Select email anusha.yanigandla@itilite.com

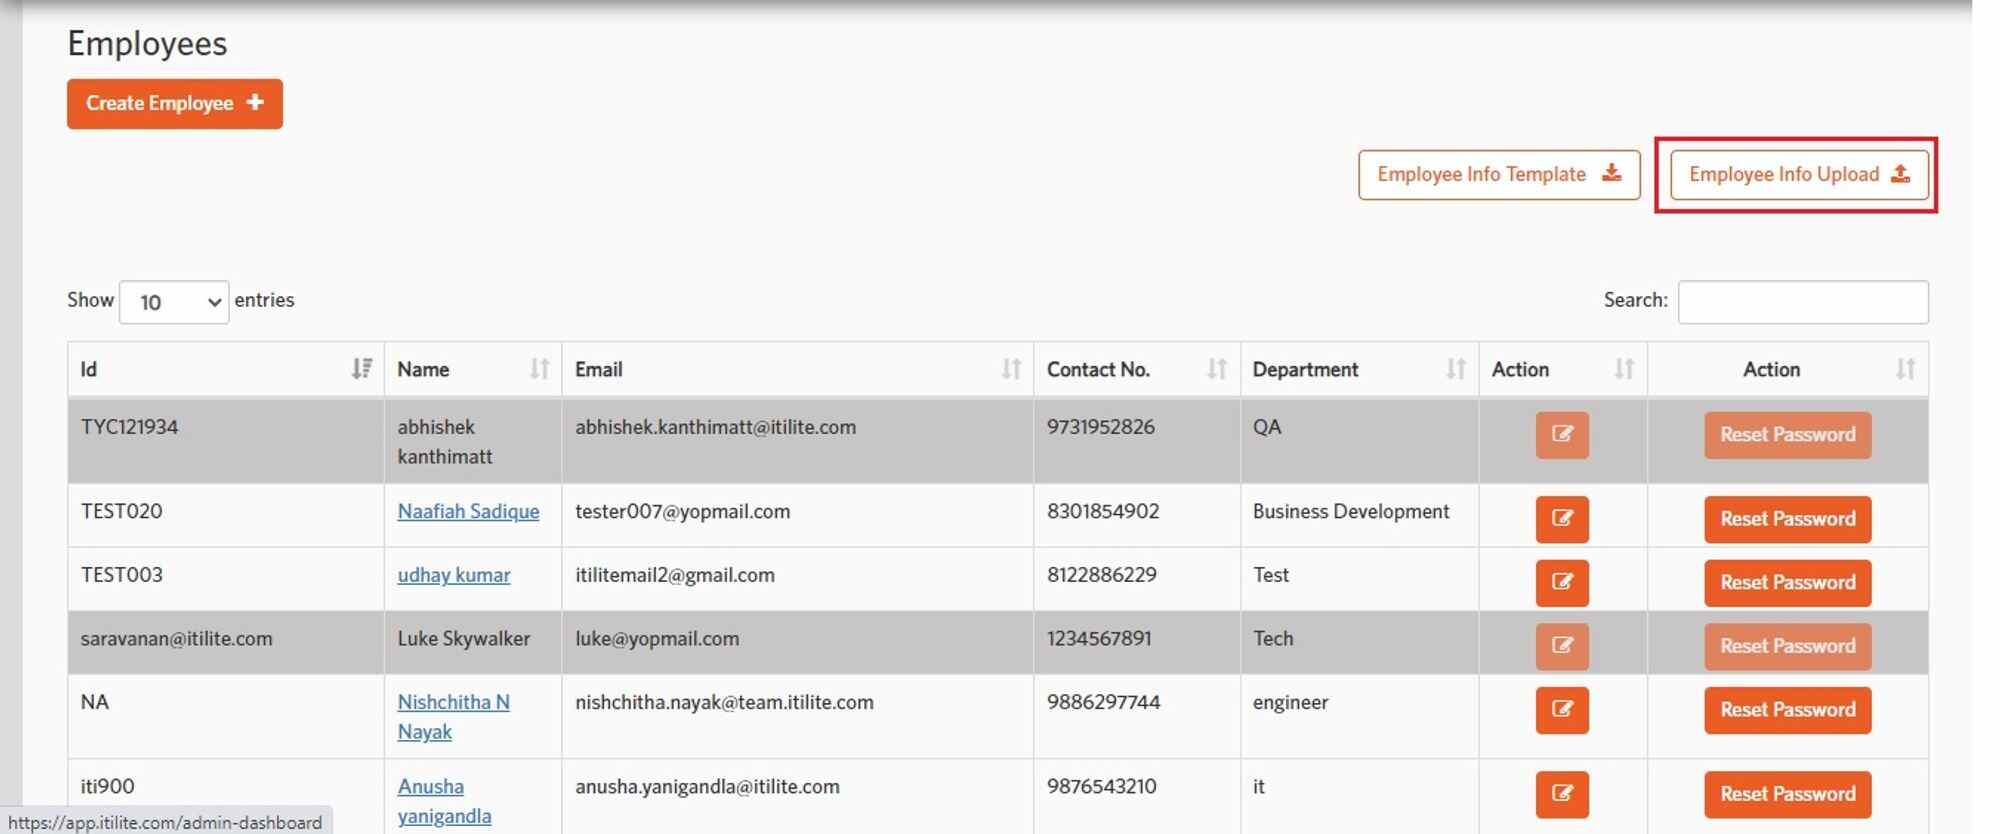[x=707, y=787]
